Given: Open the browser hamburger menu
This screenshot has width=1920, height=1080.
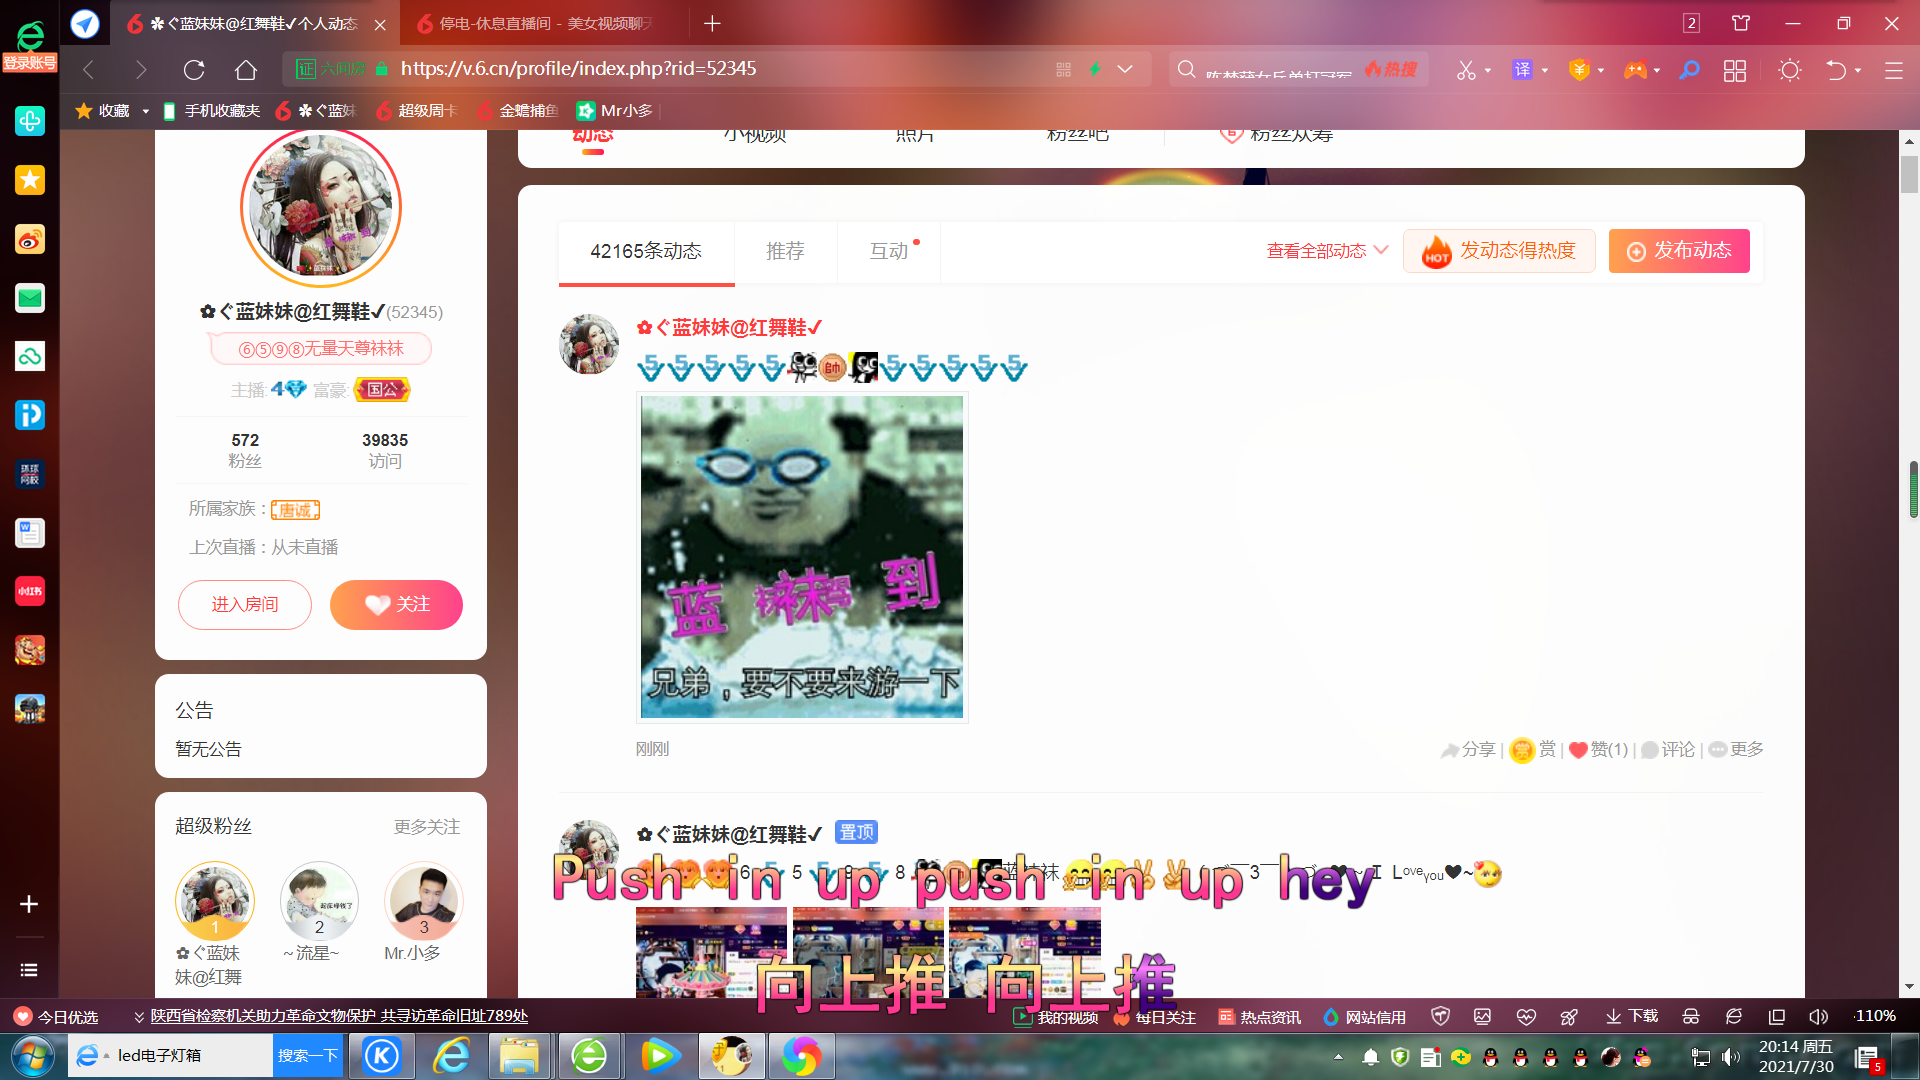Looking at the screenshot, I should point(1894,70).
